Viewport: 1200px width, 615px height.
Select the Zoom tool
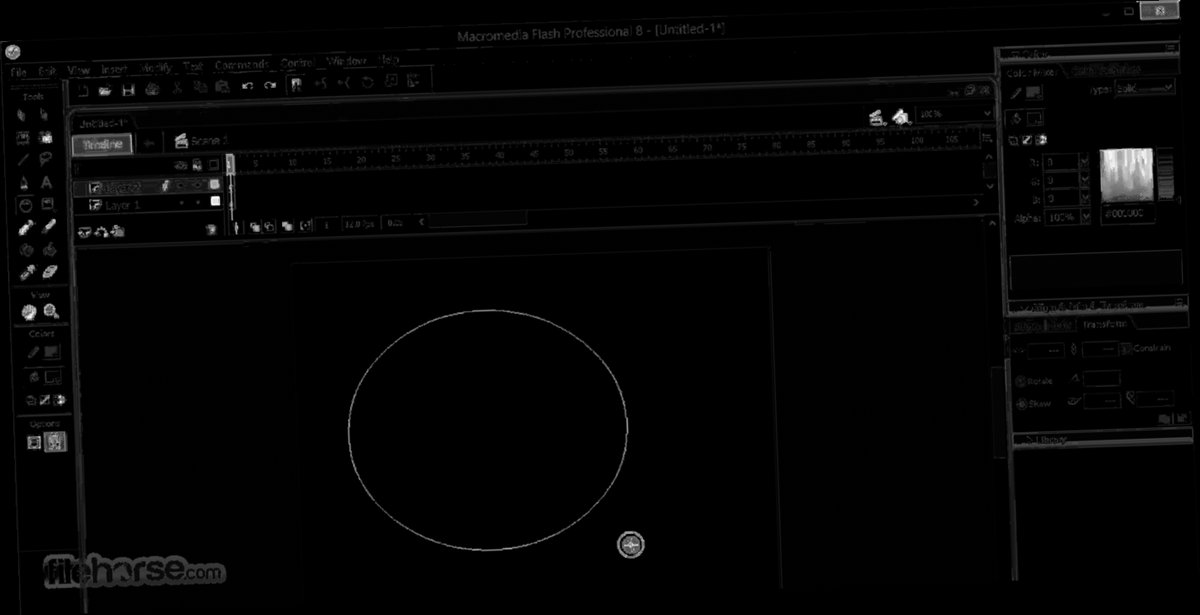[x=51, y=312]
